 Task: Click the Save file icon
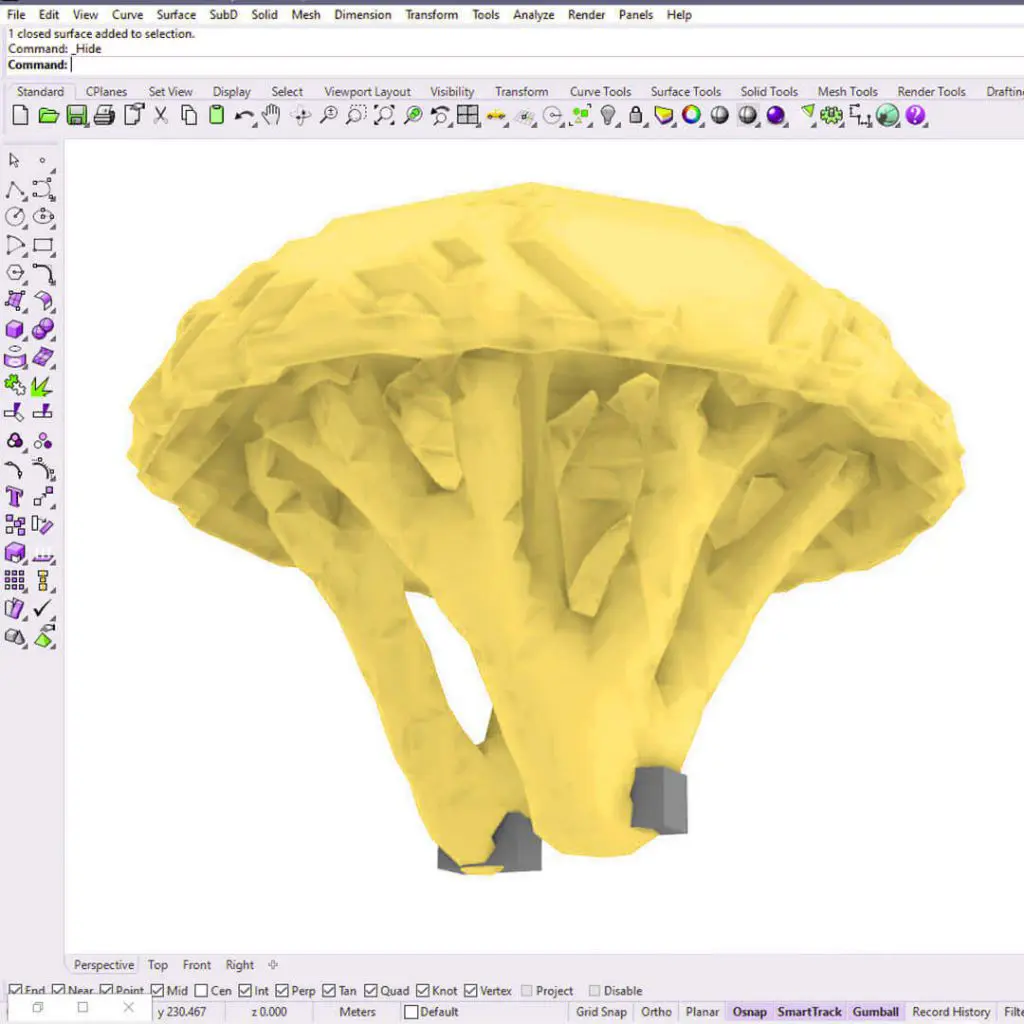click(76, 116)
